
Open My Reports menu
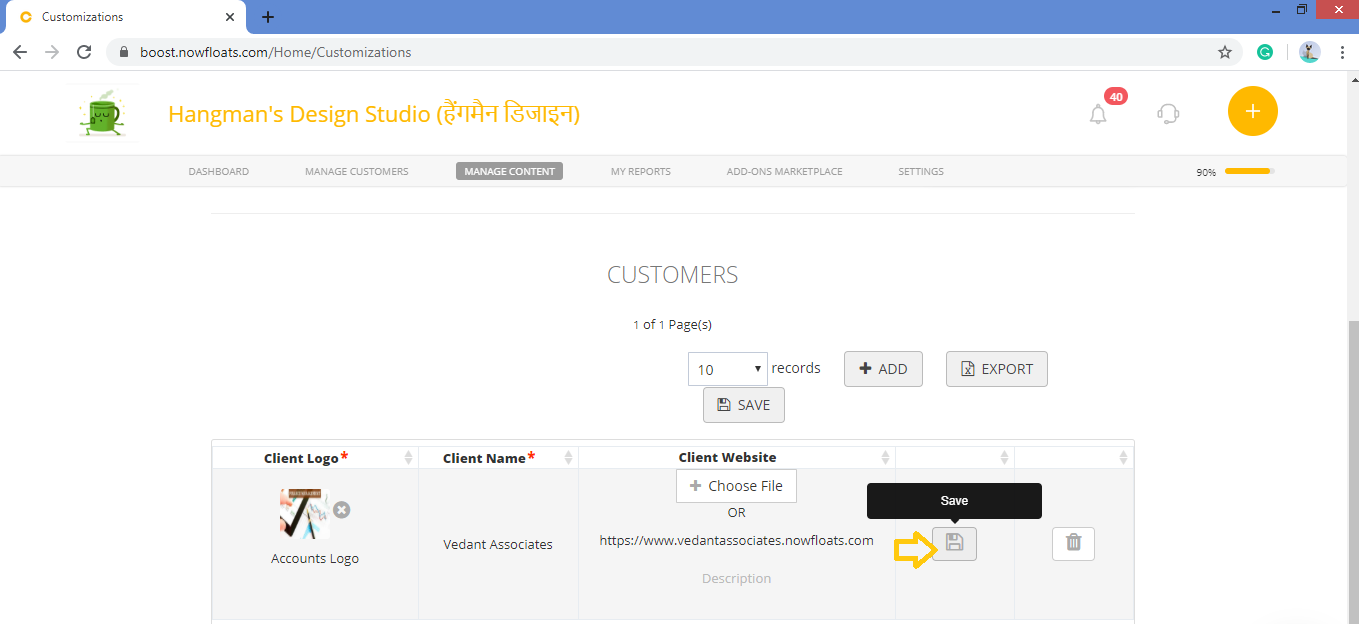tap(641, 171)
